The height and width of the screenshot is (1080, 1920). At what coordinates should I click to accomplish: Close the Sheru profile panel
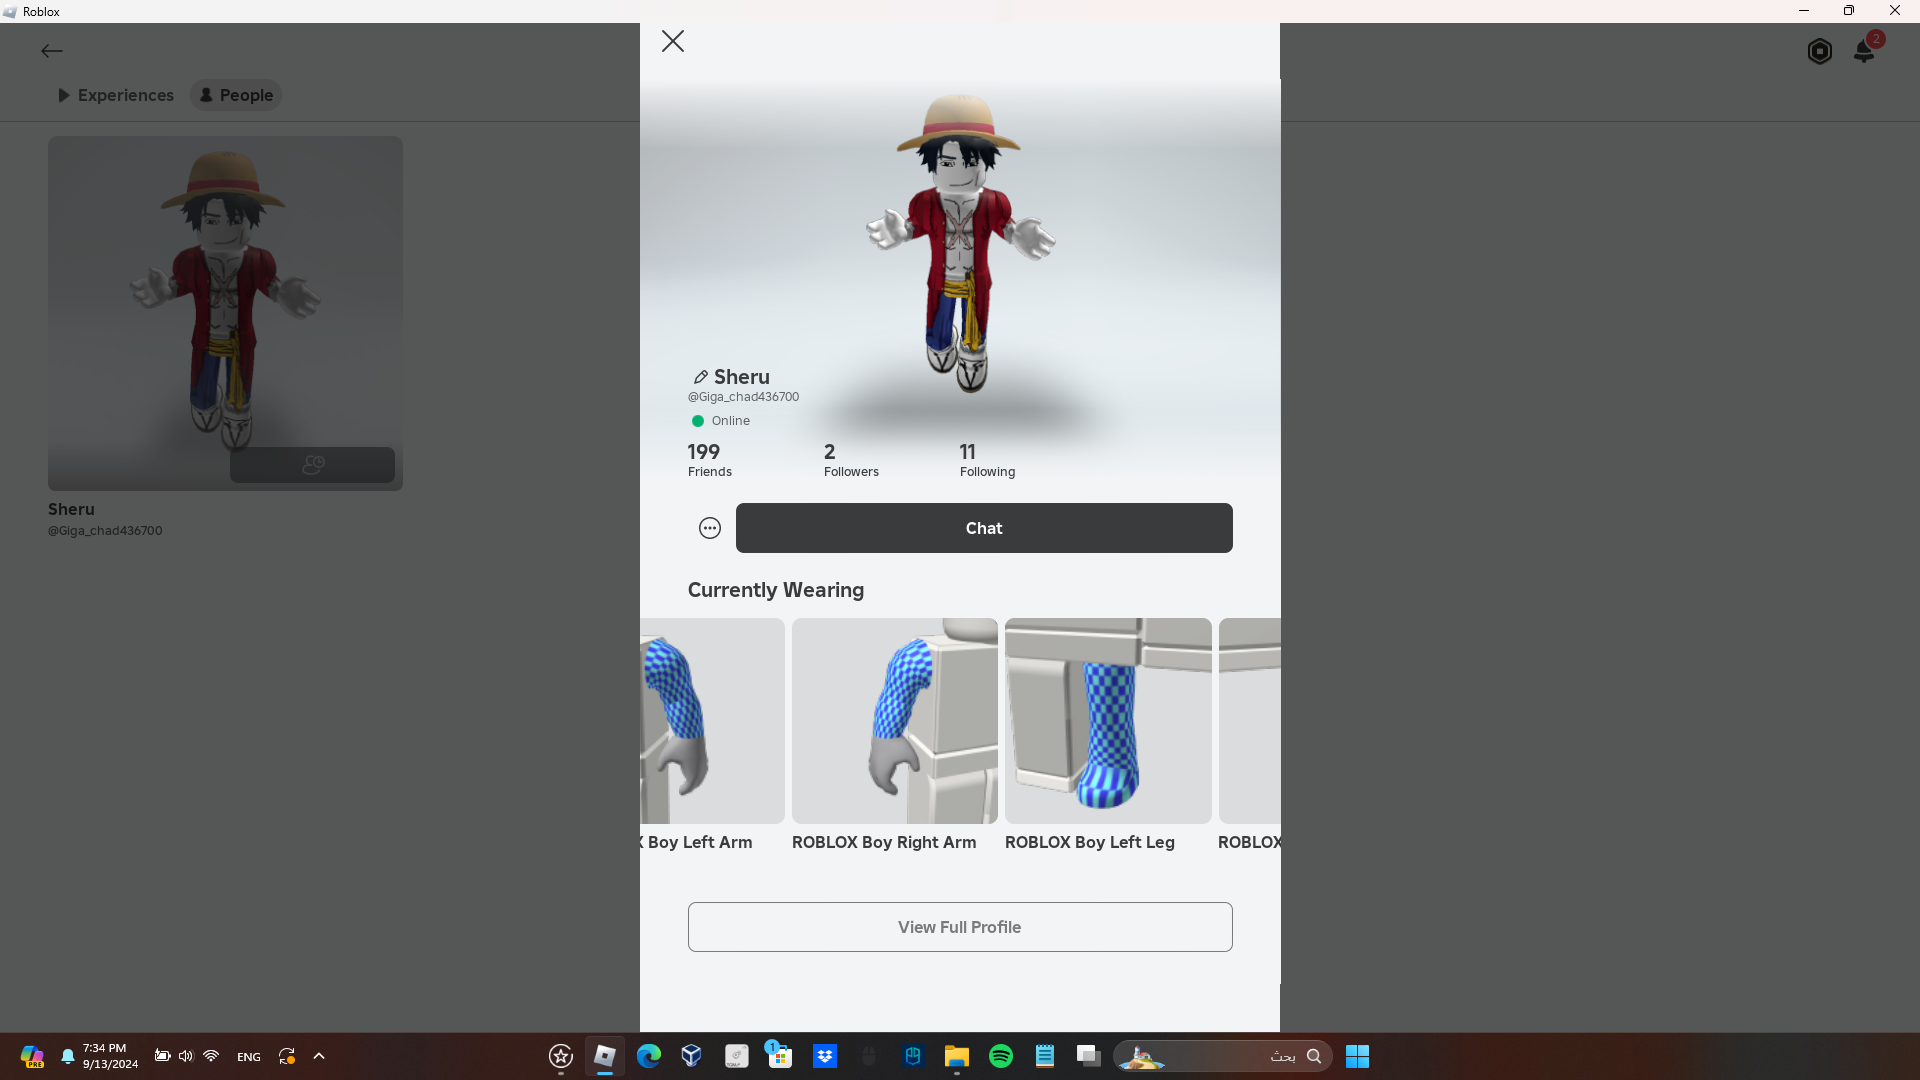tap(673, 41)
